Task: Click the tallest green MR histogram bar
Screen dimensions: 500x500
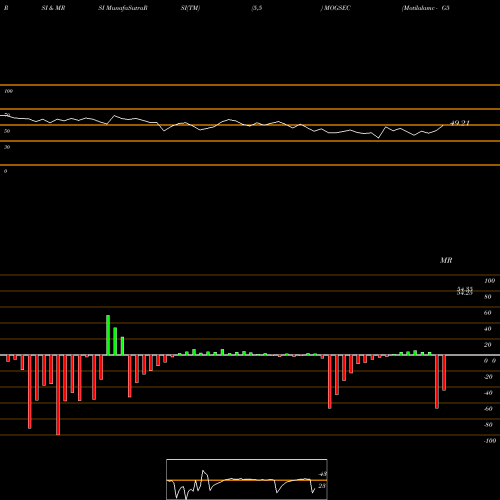Action: pos(108,335)
